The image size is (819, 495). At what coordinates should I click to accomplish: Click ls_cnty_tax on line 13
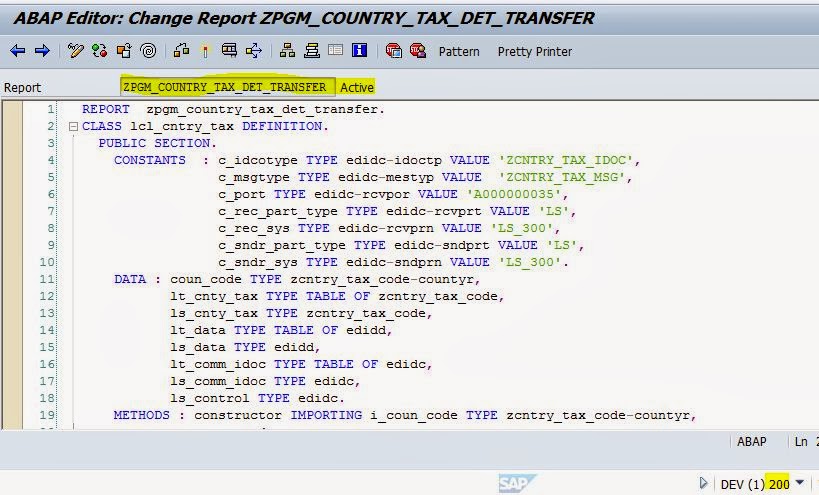pyautogui.click(x=214, y=313)
